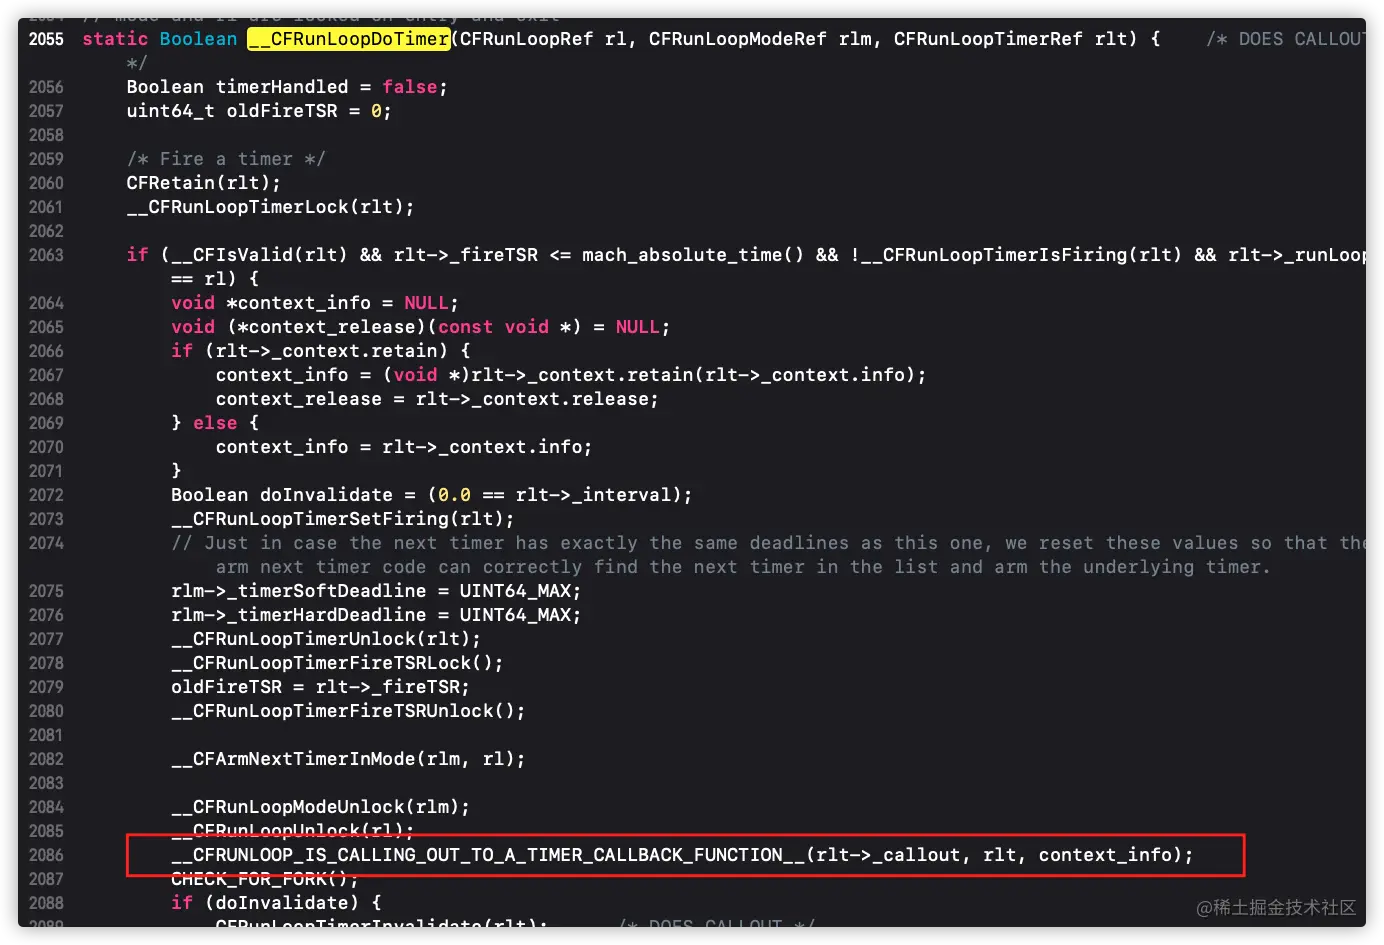Click the CFRetain(rlt); statement
The height and width of the screenshot is (945, 1384).
click(x=203, y=183)
